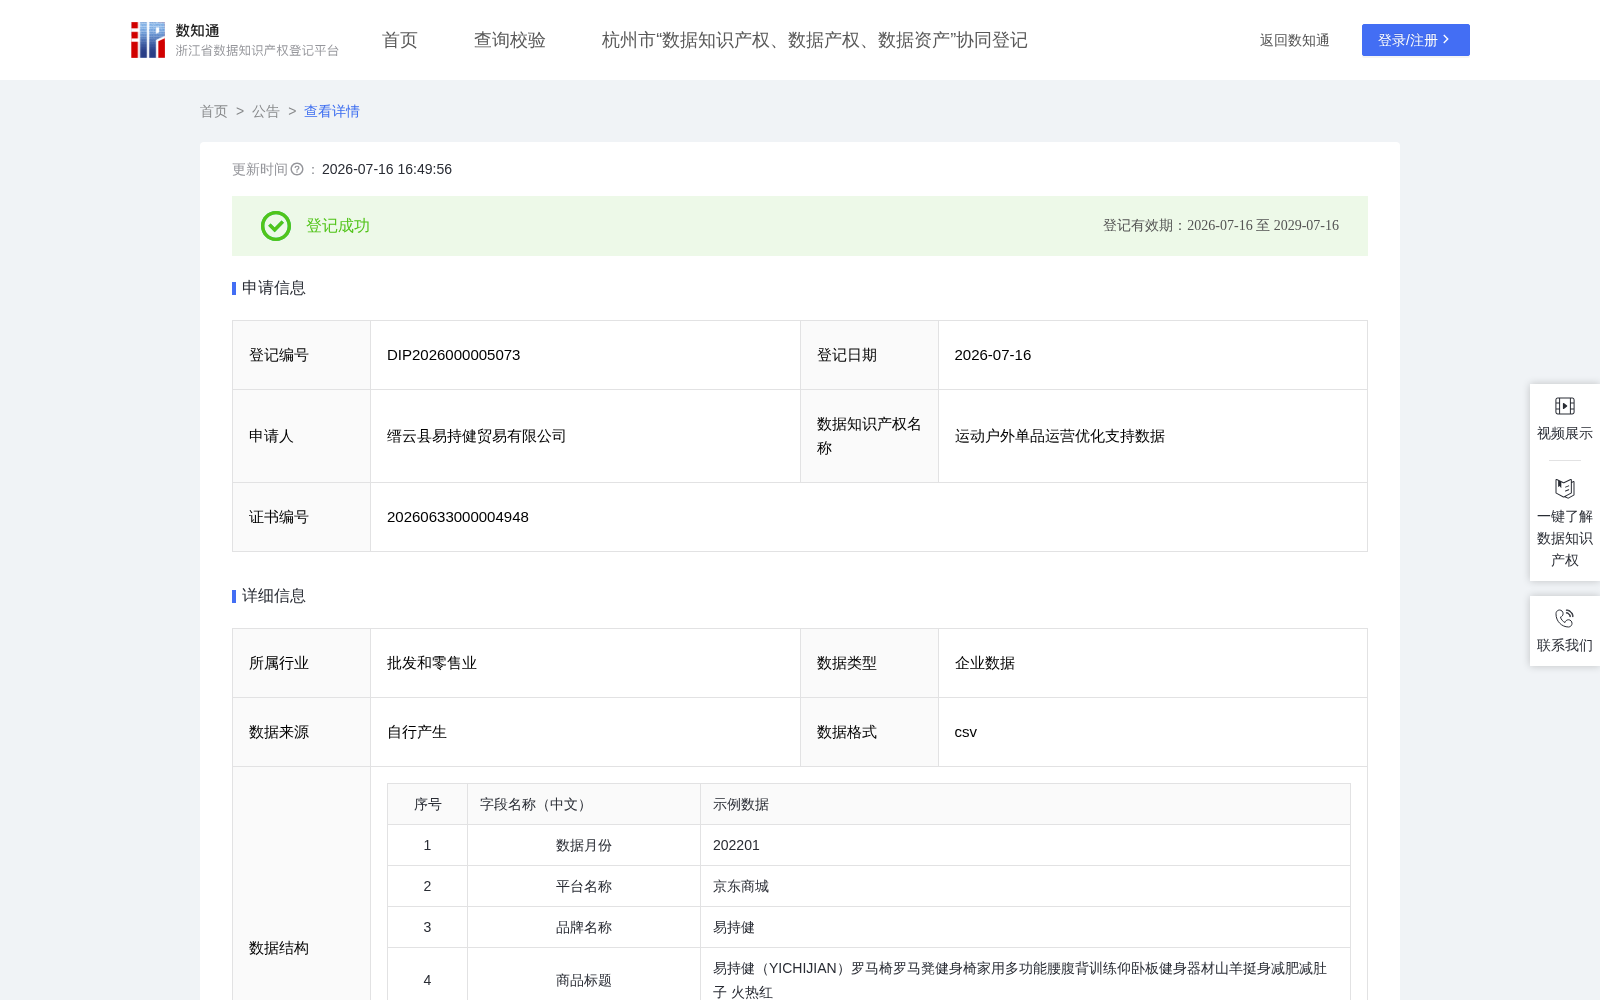This screenshot has width=1600, height=1000.
Task: Click the 数知通 logo icon
Action: pos(148,40)
